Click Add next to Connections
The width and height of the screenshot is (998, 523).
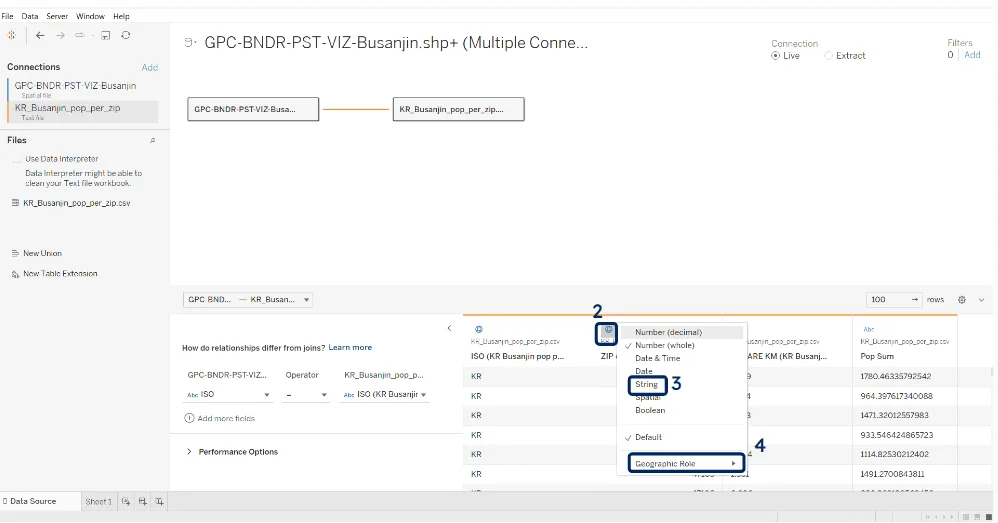(150, 68)
